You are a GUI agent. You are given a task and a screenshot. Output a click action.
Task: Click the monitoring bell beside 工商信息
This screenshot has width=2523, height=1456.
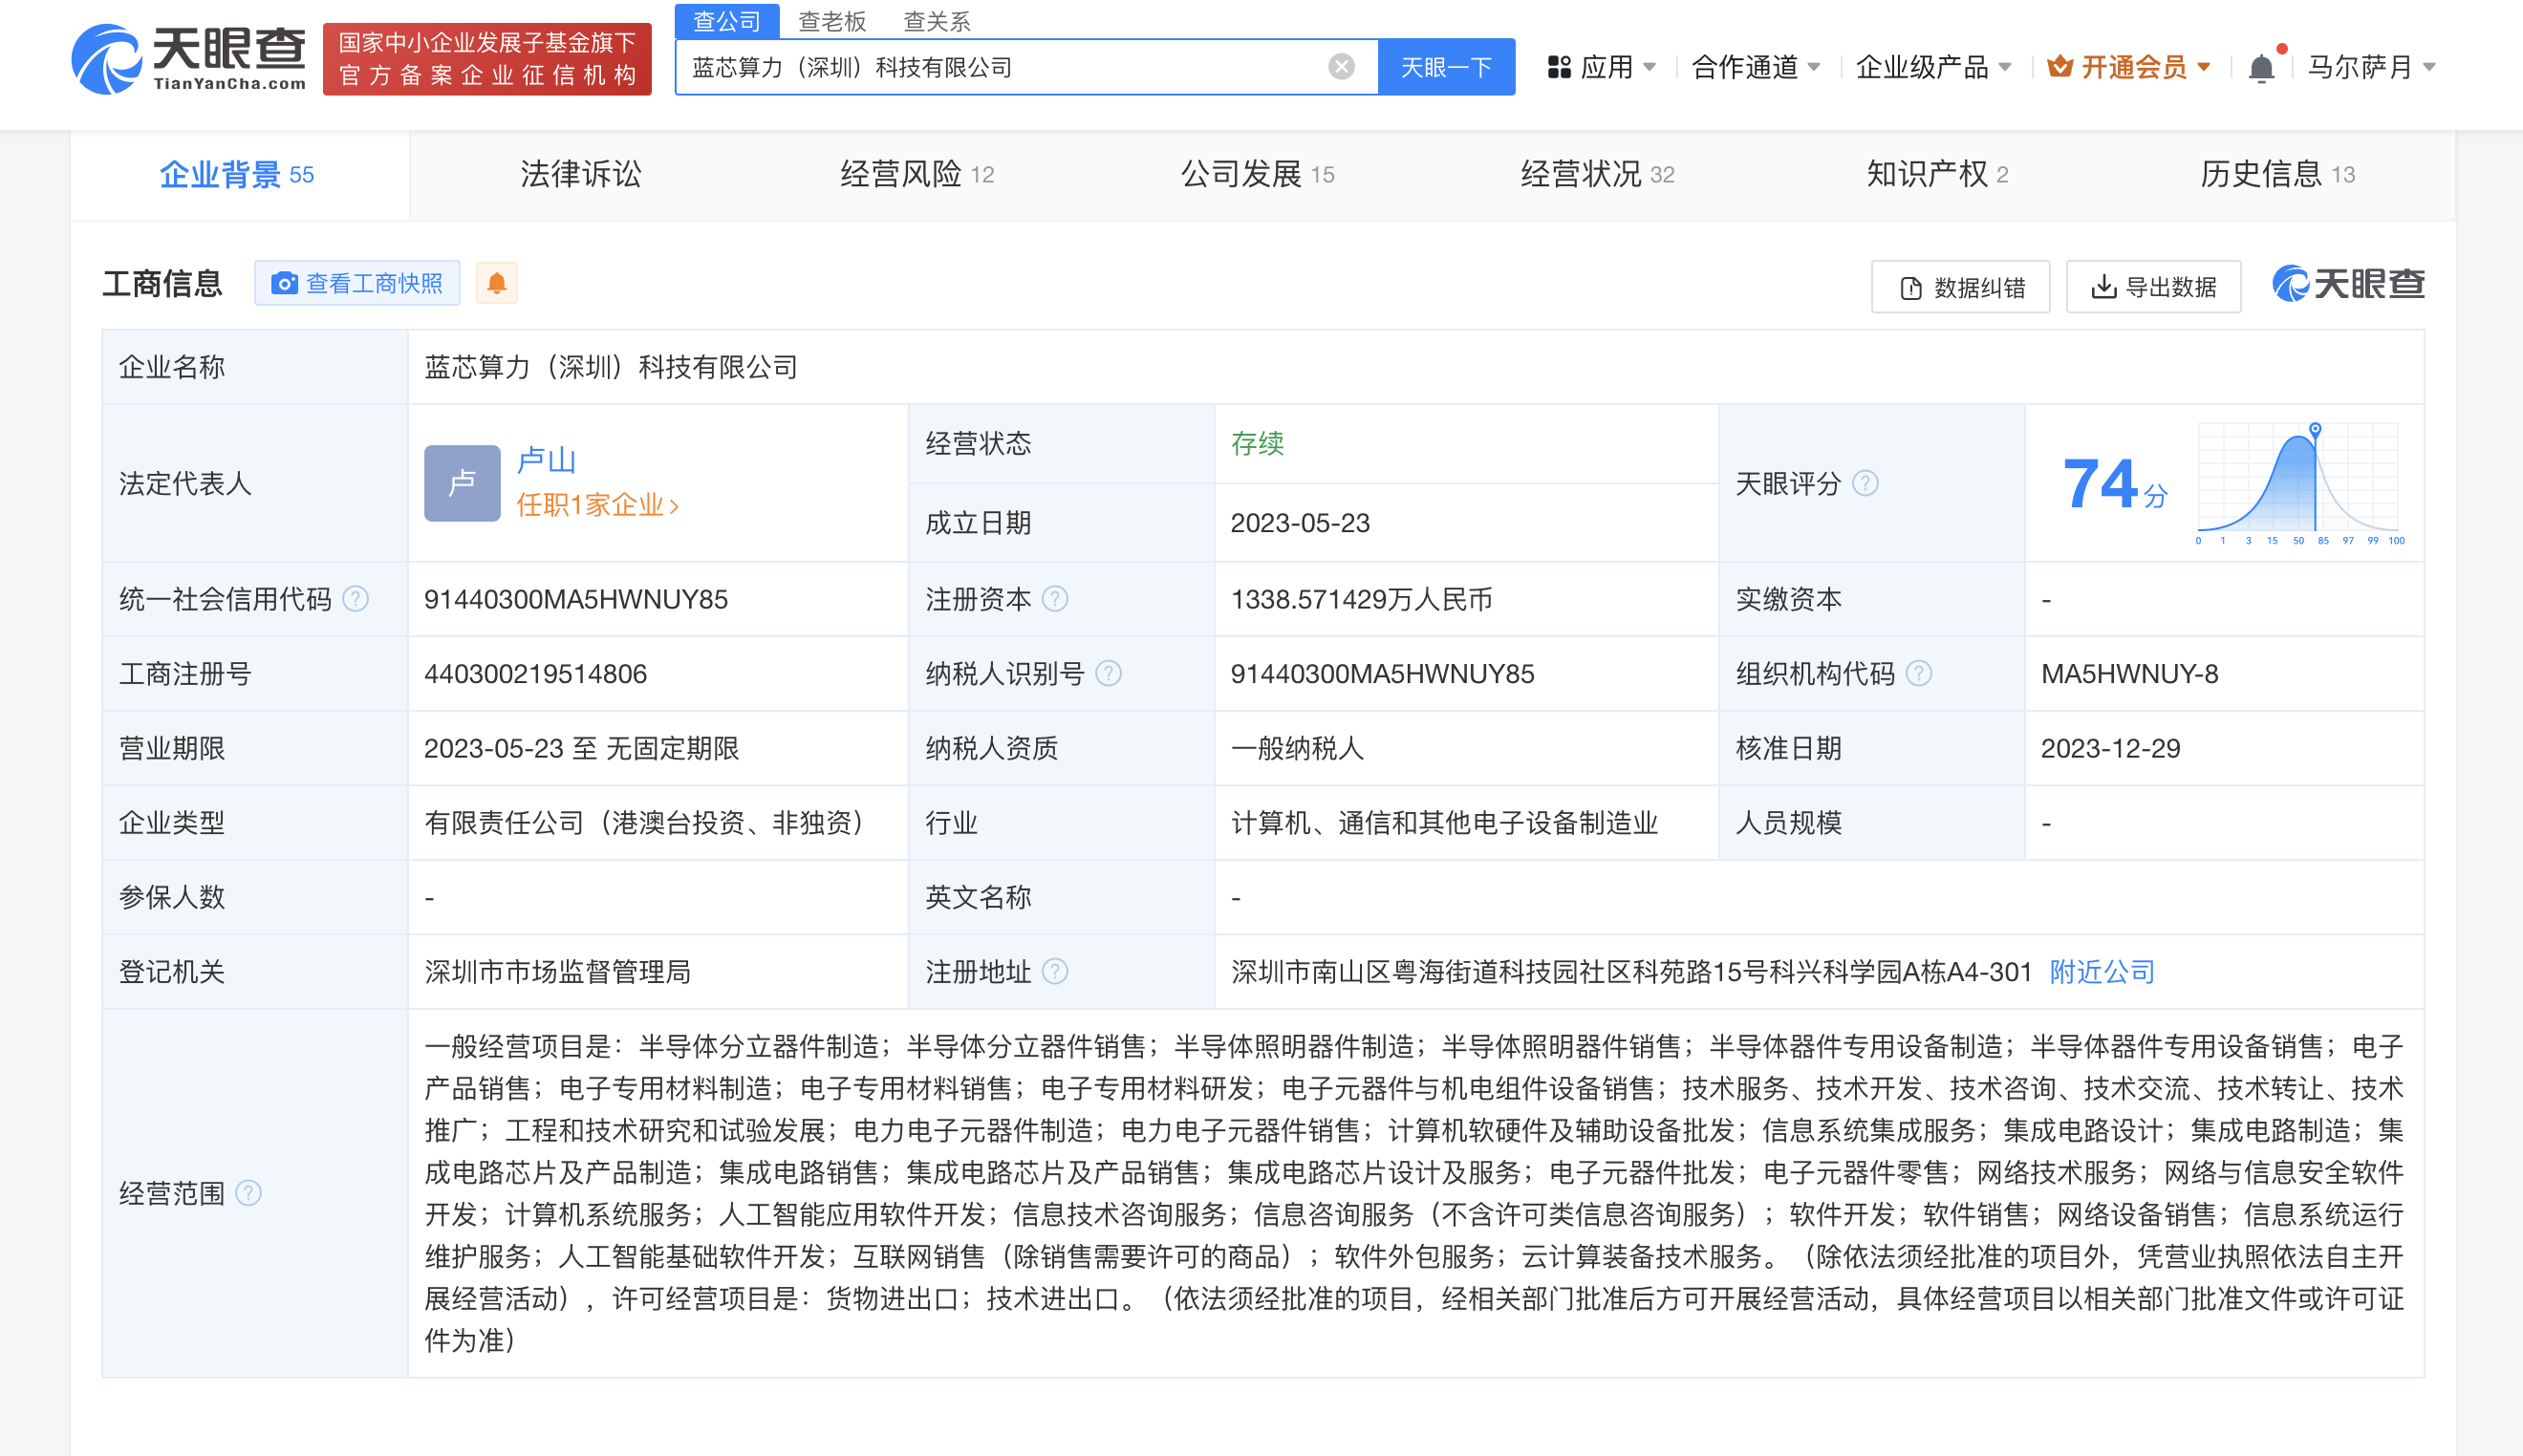coord(497,283)
